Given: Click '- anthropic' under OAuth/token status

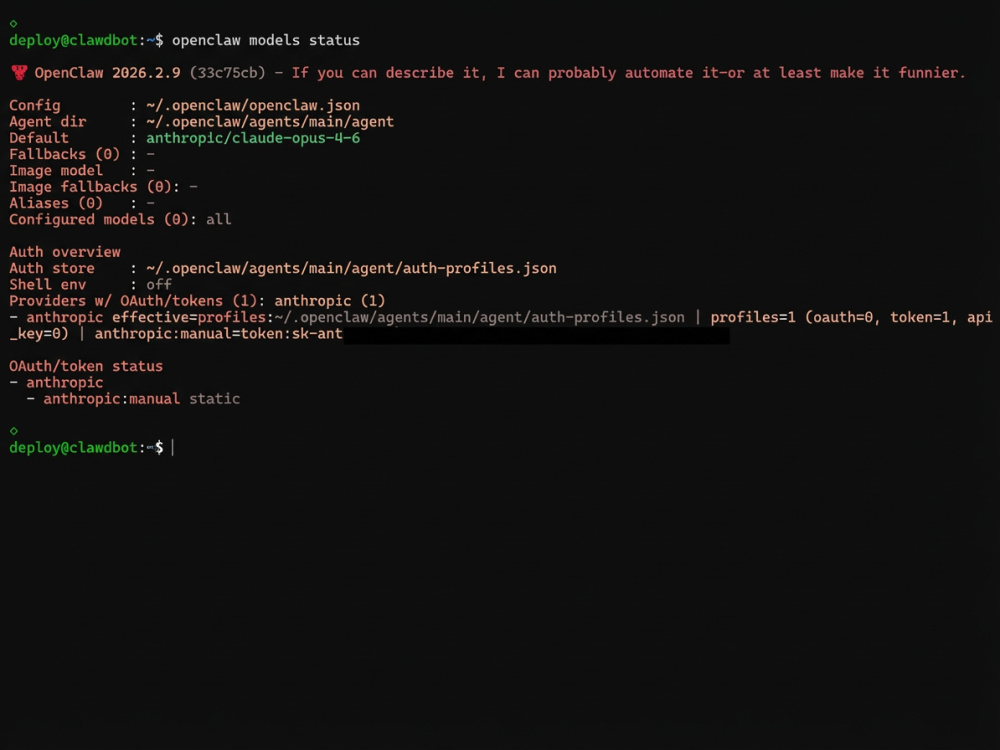Looking at the screenshot, I should 56,383.
